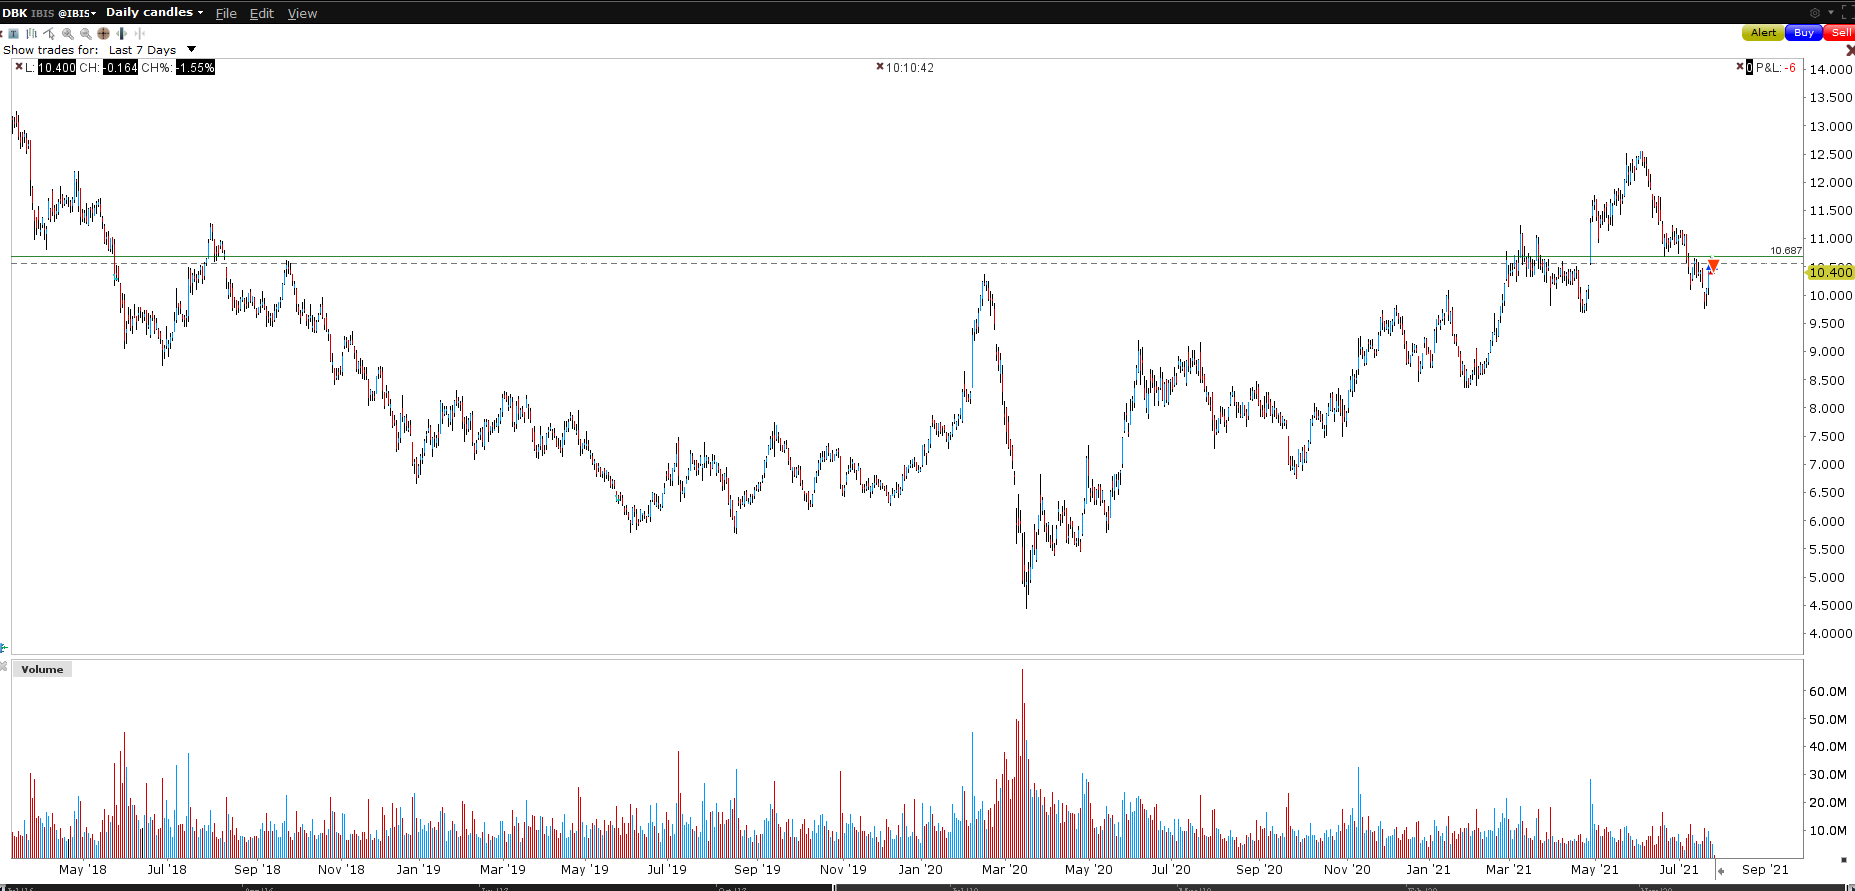Click the red position marker triangle
This screenshot has height=891, width=1855.
(1713, 265)
